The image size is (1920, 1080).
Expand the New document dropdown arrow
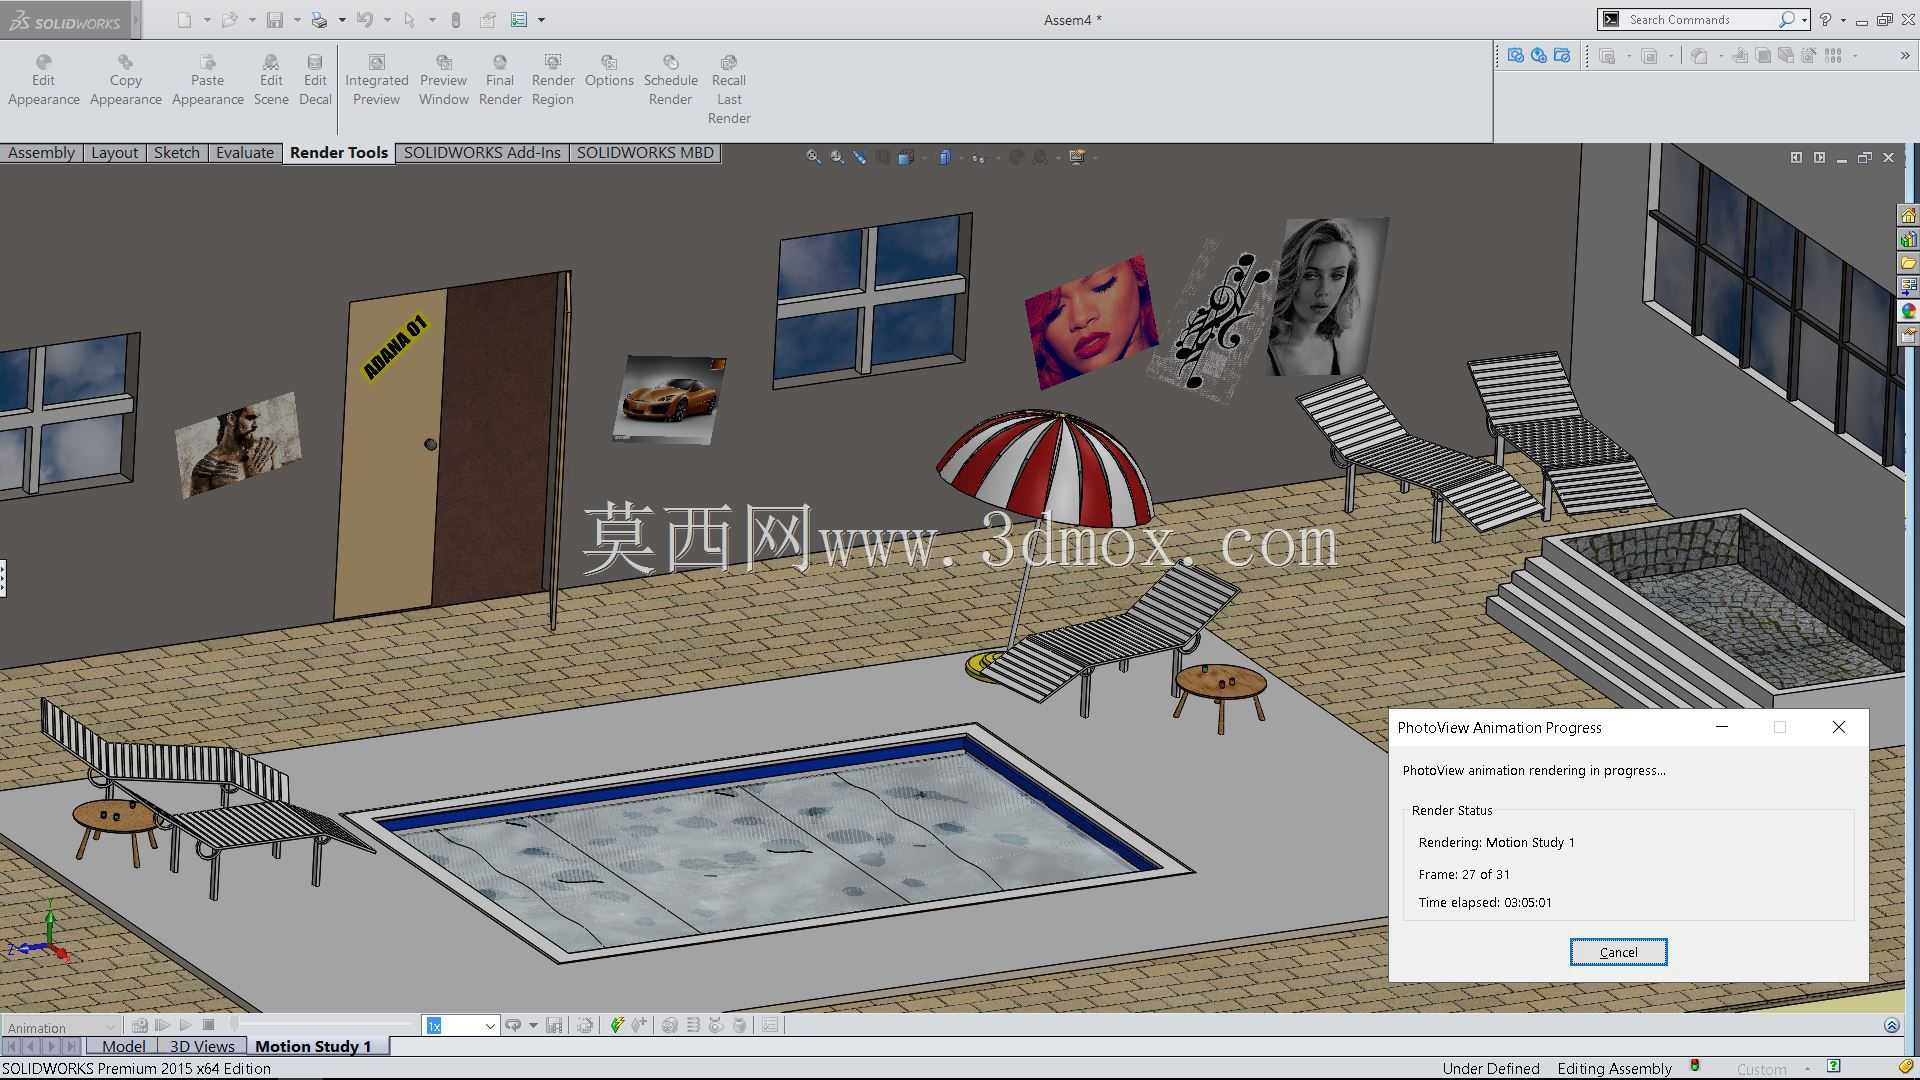tap(207, 20)
